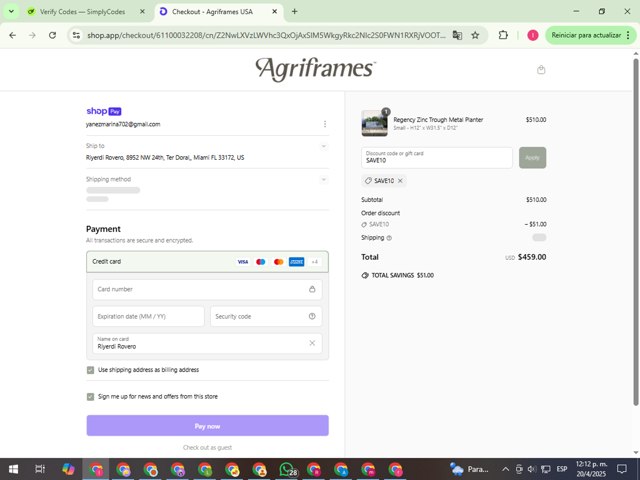Click the ESP language indicator
640x480 pixels.
point(562,469)
